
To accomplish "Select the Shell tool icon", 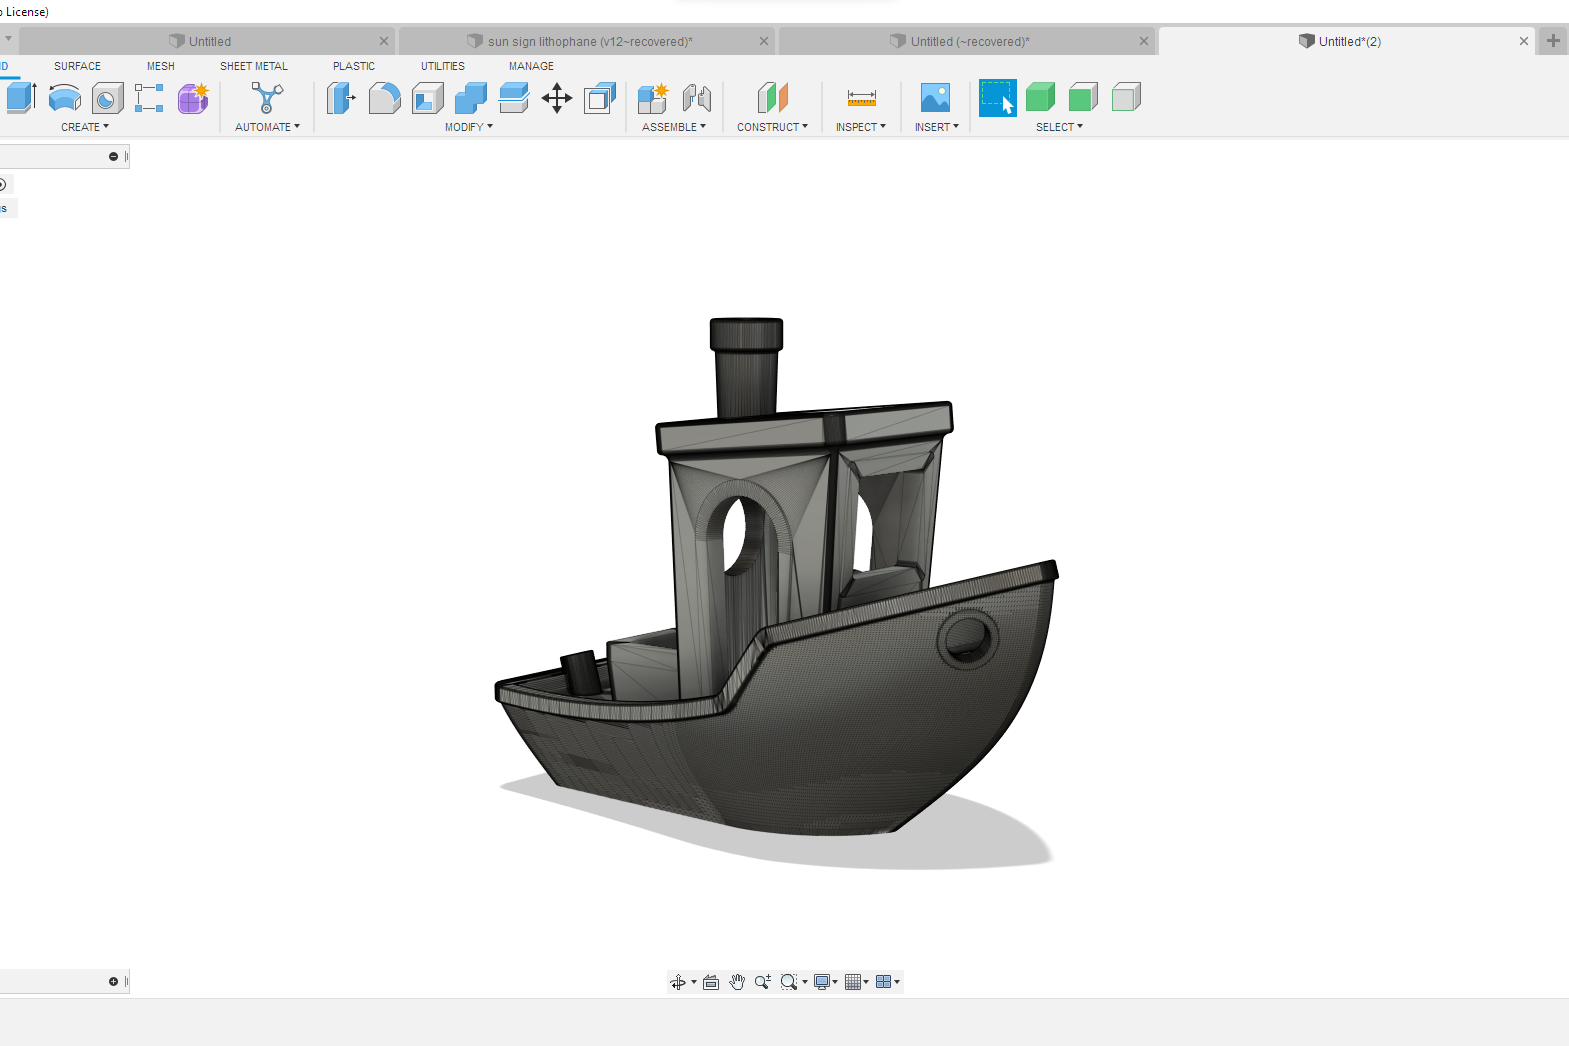I will (x=428, y=98).
